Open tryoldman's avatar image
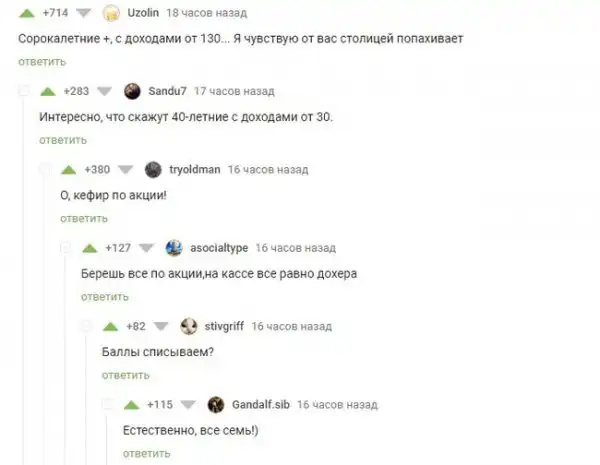The image size is (600, 465). coord(153,170)
